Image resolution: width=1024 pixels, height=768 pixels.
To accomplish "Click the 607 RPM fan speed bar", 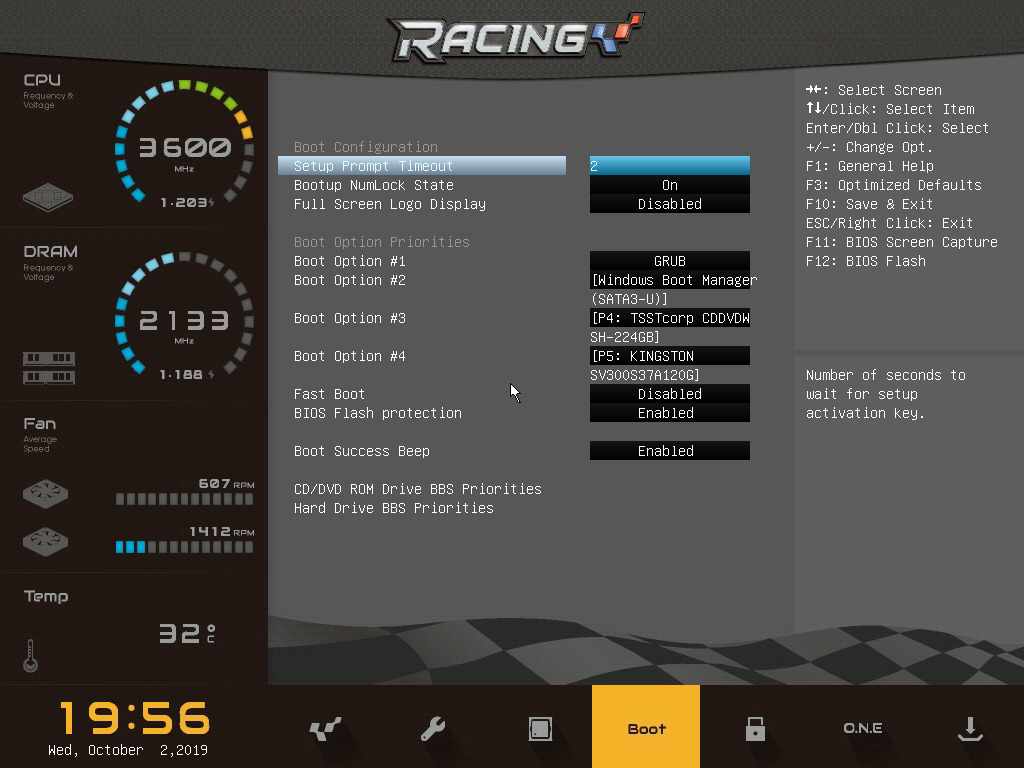I will [184, 499].
